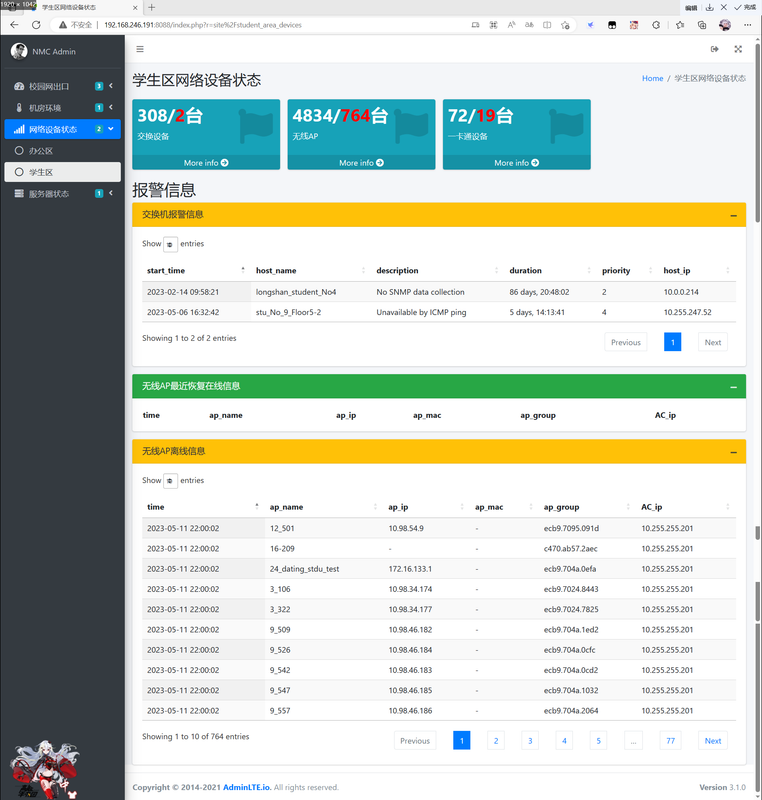Click the longshan_student_No4 host name cell
The width and height of the screenshot is (762, 800).
296,292
